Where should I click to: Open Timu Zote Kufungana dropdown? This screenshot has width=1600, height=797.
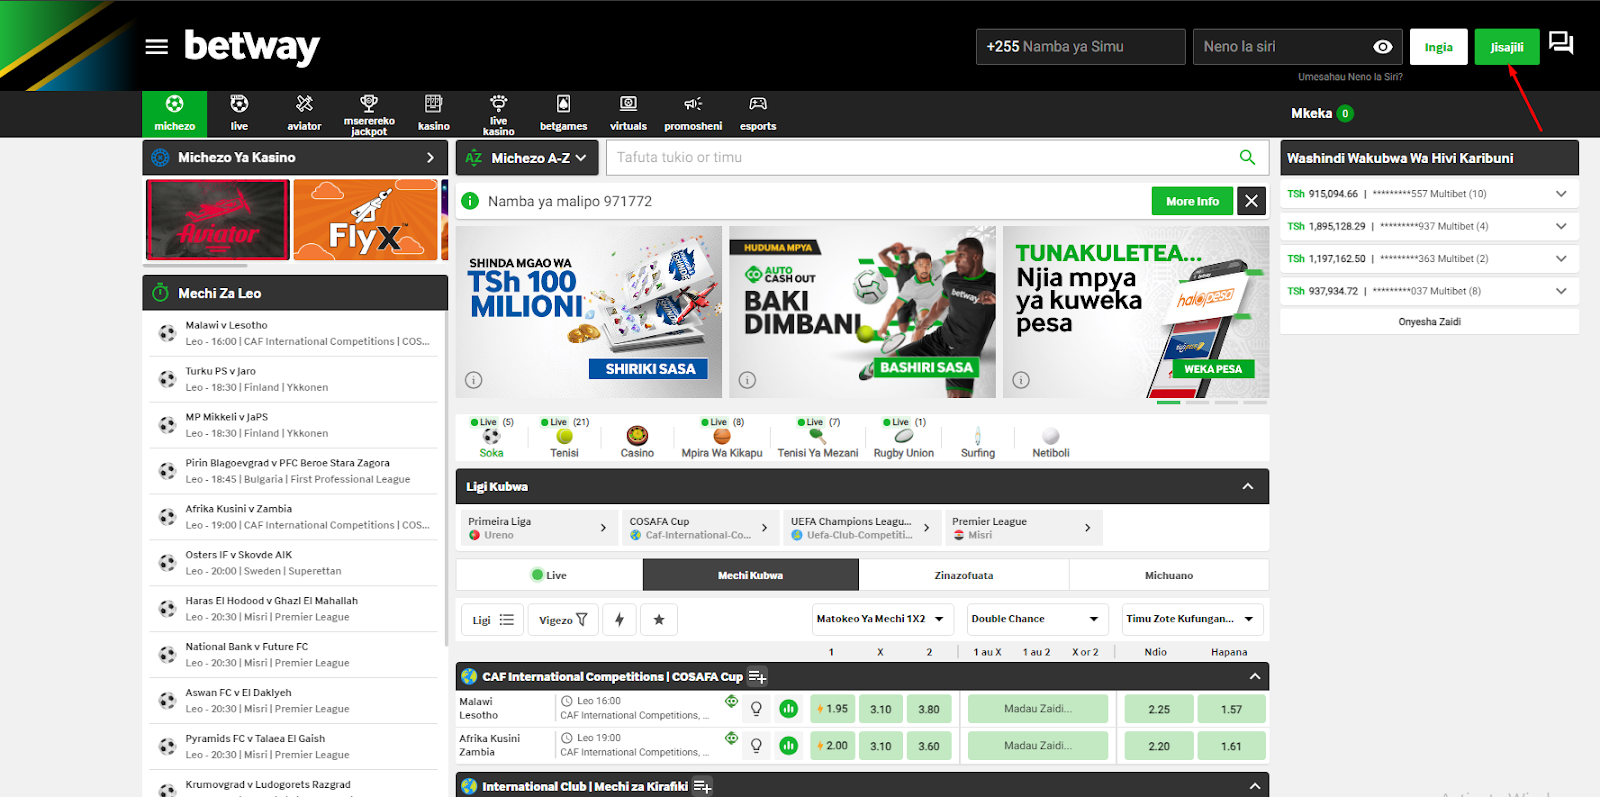pos(1191,619)
